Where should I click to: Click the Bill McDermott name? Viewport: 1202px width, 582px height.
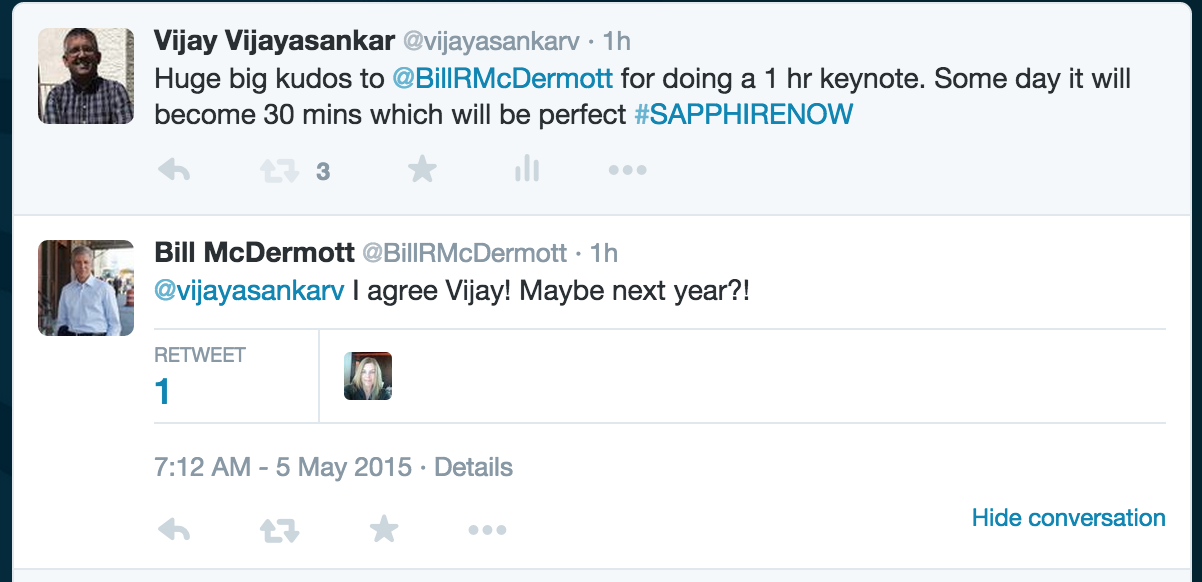252,254
